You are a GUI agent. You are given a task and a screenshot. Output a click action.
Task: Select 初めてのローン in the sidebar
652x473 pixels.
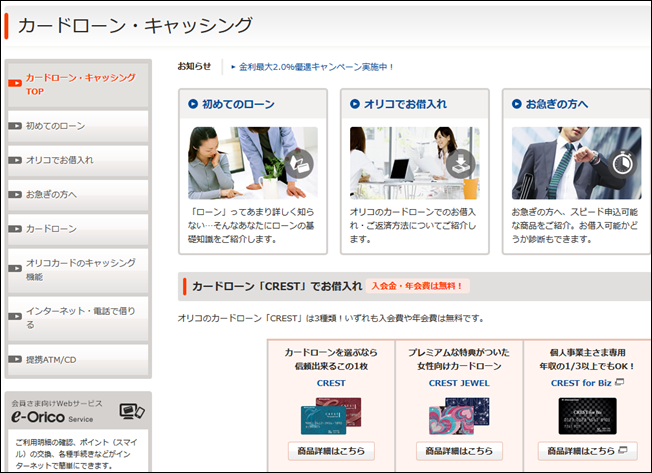pos(78,126)
